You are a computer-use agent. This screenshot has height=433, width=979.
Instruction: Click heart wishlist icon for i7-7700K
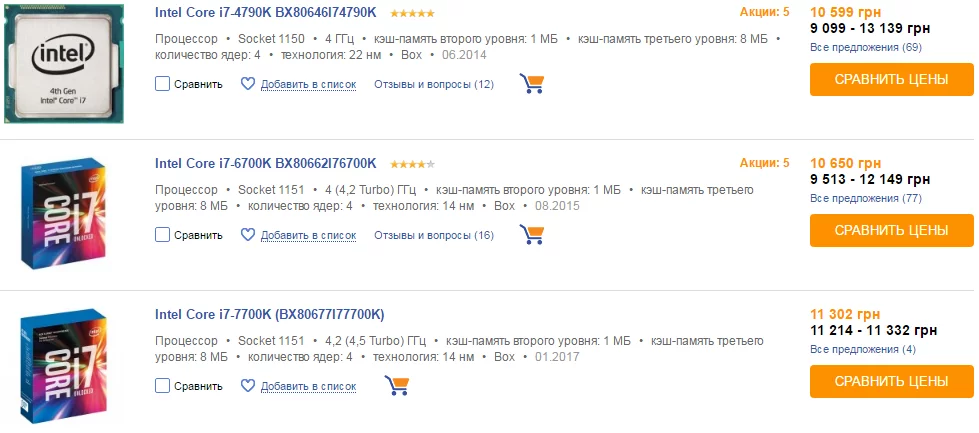(x=248, y=385)
